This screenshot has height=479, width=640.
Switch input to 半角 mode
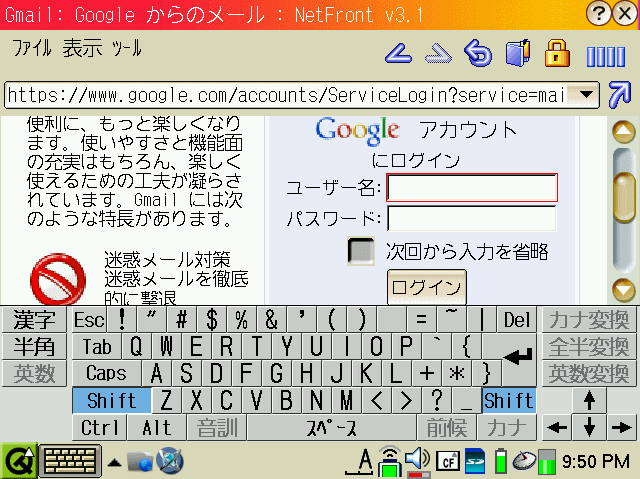[34, 346]
